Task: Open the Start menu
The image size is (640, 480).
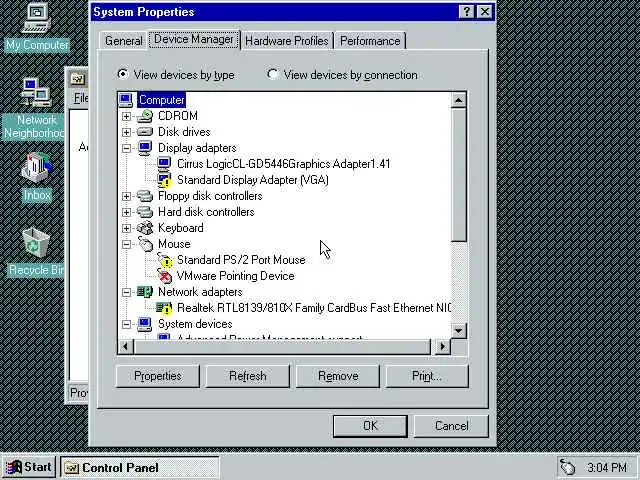Action: (x=29, y=467)
